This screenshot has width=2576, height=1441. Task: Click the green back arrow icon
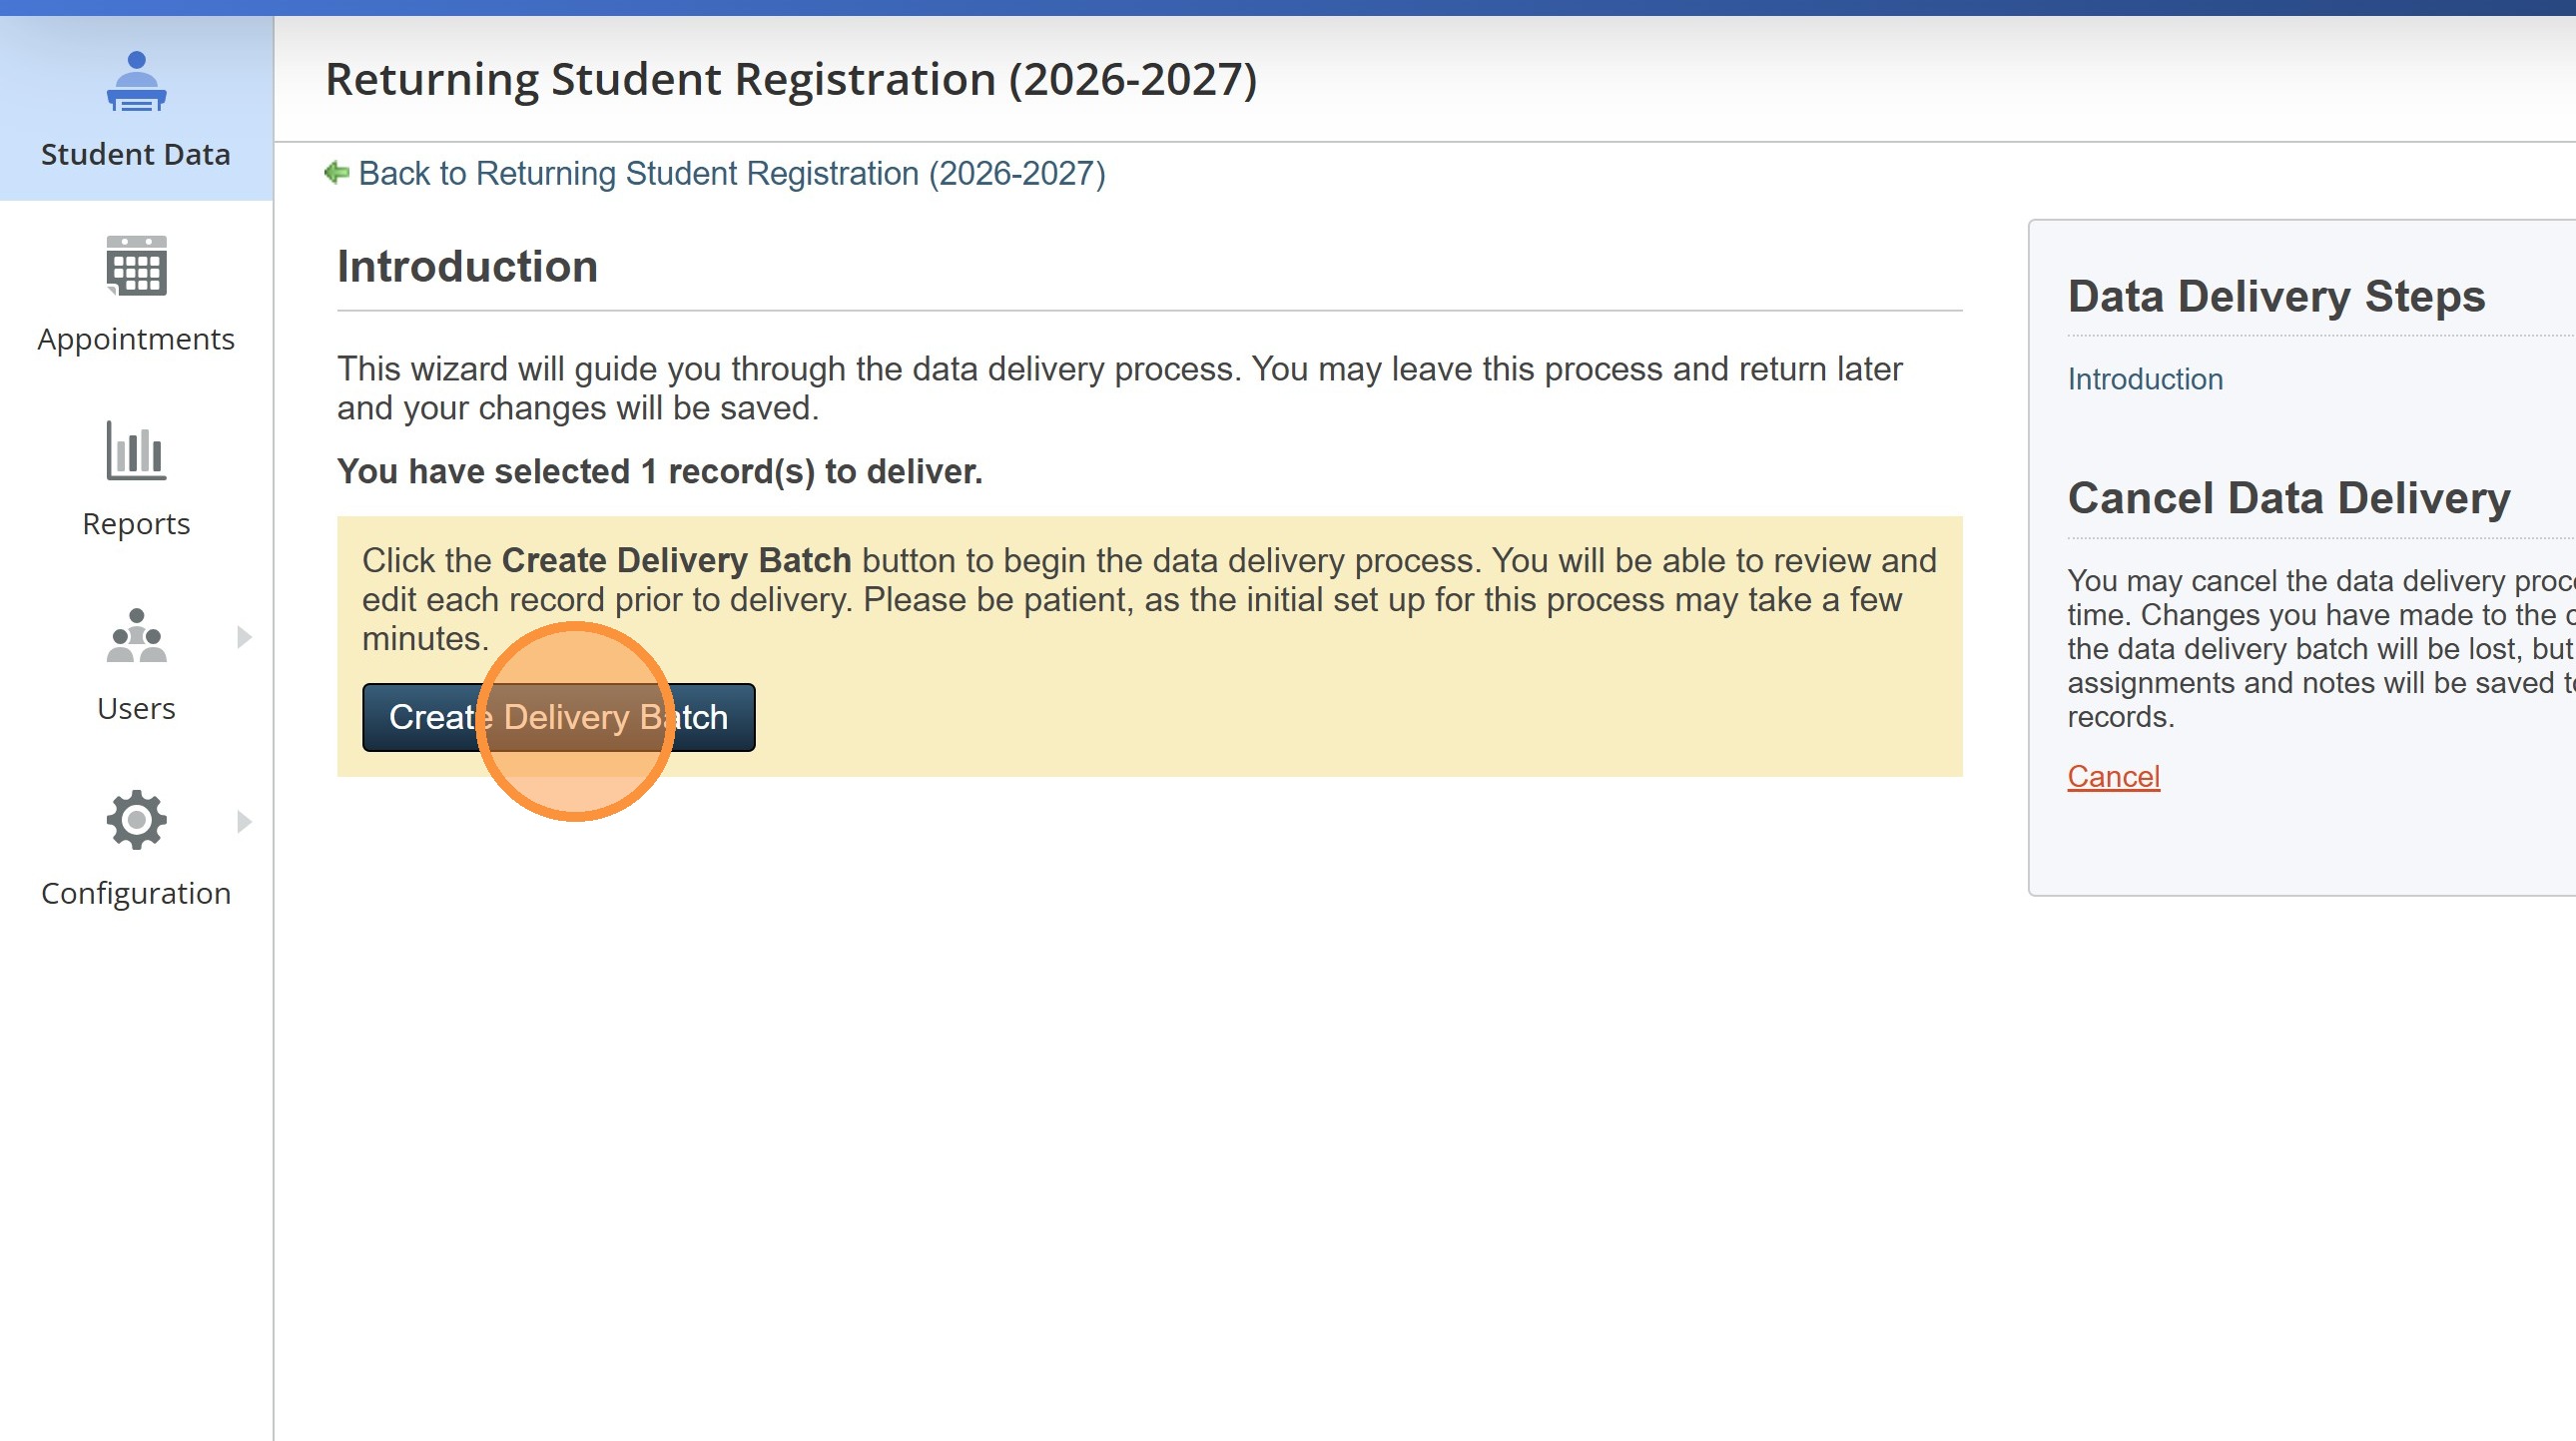pos(337,173)
